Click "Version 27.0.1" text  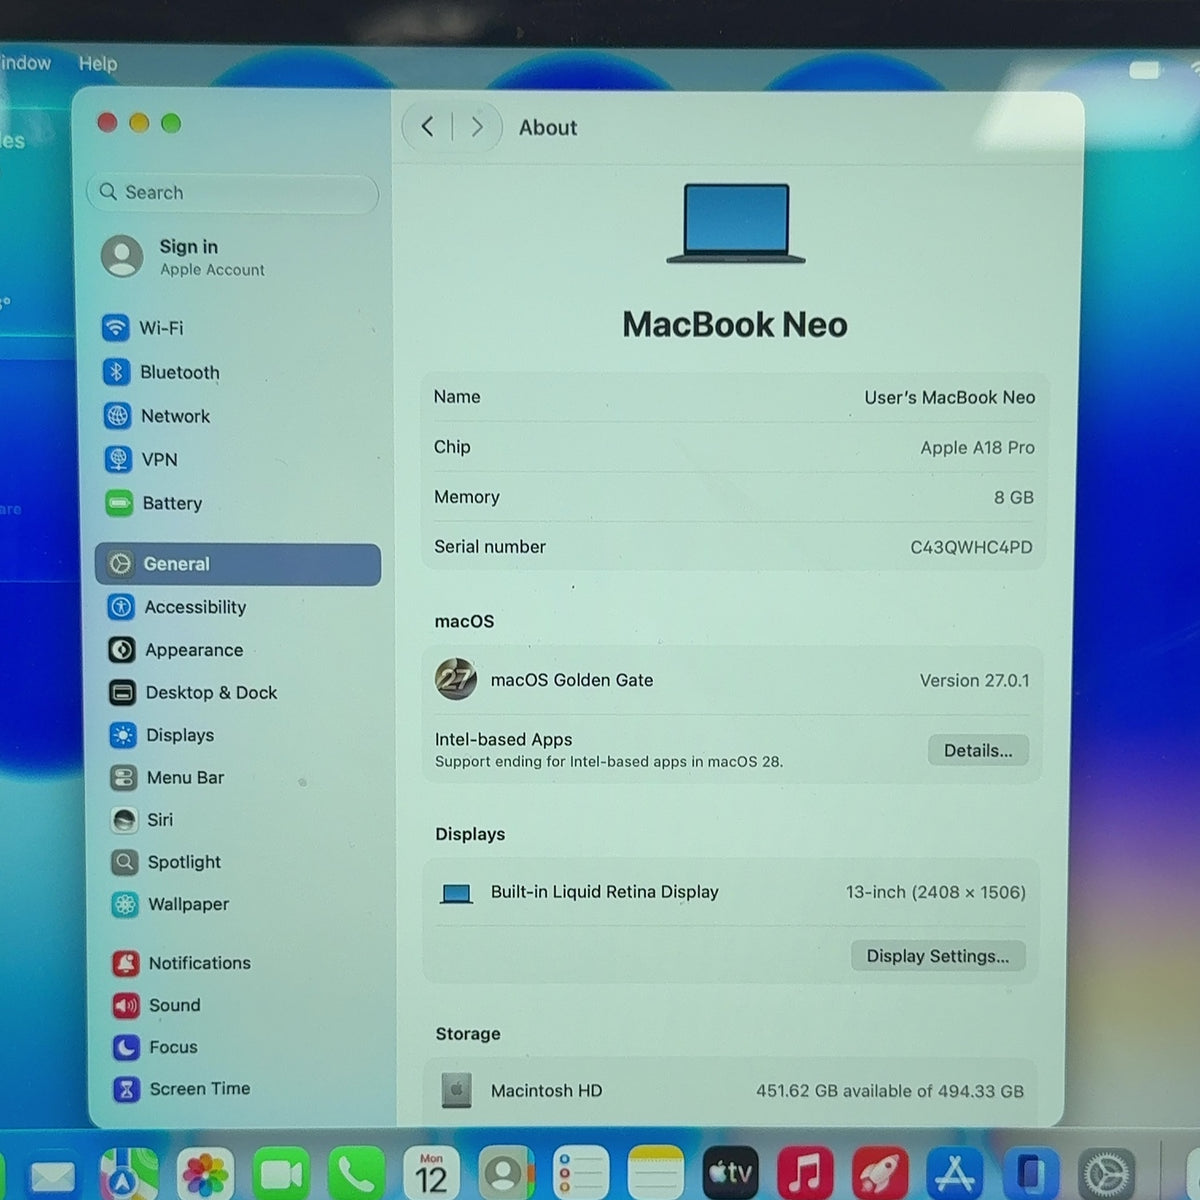pos(974,680)
